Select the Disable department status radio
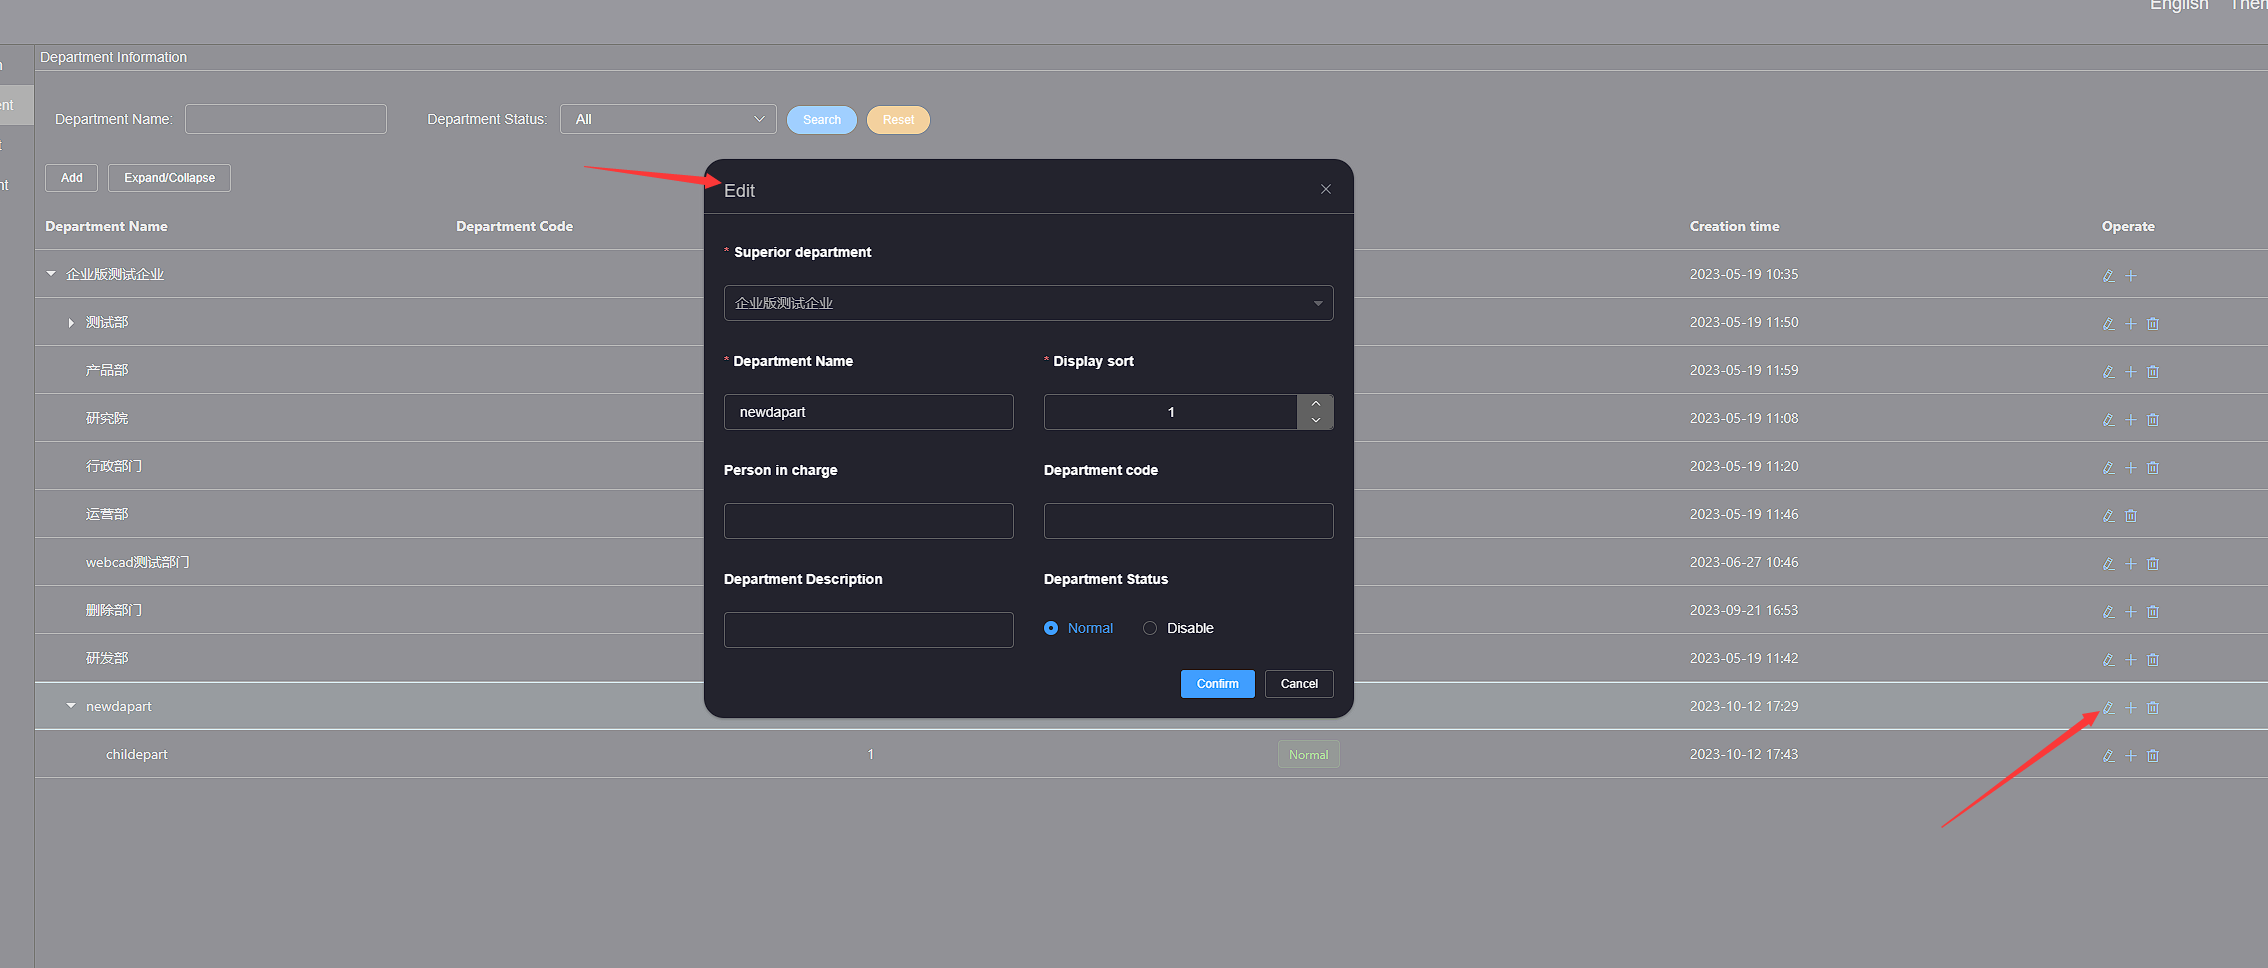This screenshot has width=2268, height=968. (1150, 628)
